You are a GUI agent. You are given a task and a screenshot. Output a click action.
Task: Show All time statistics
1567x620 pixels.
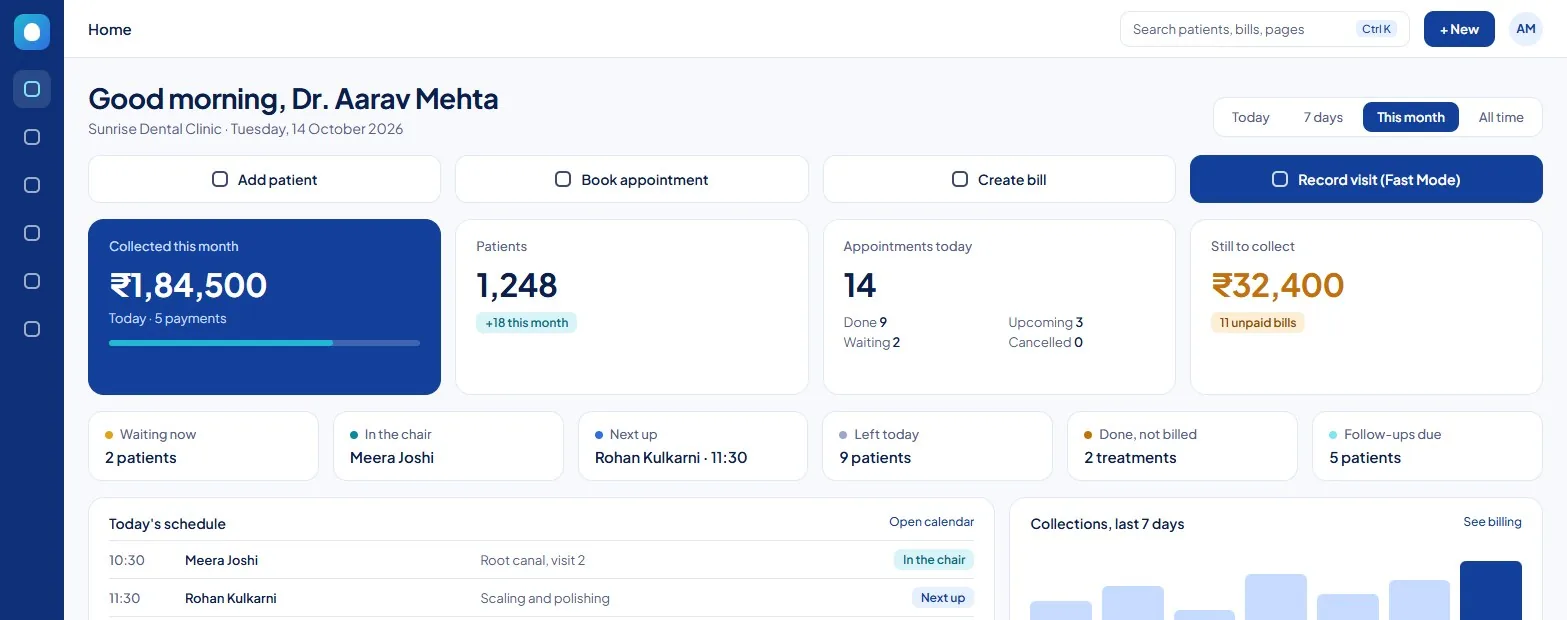(1501, 117)
